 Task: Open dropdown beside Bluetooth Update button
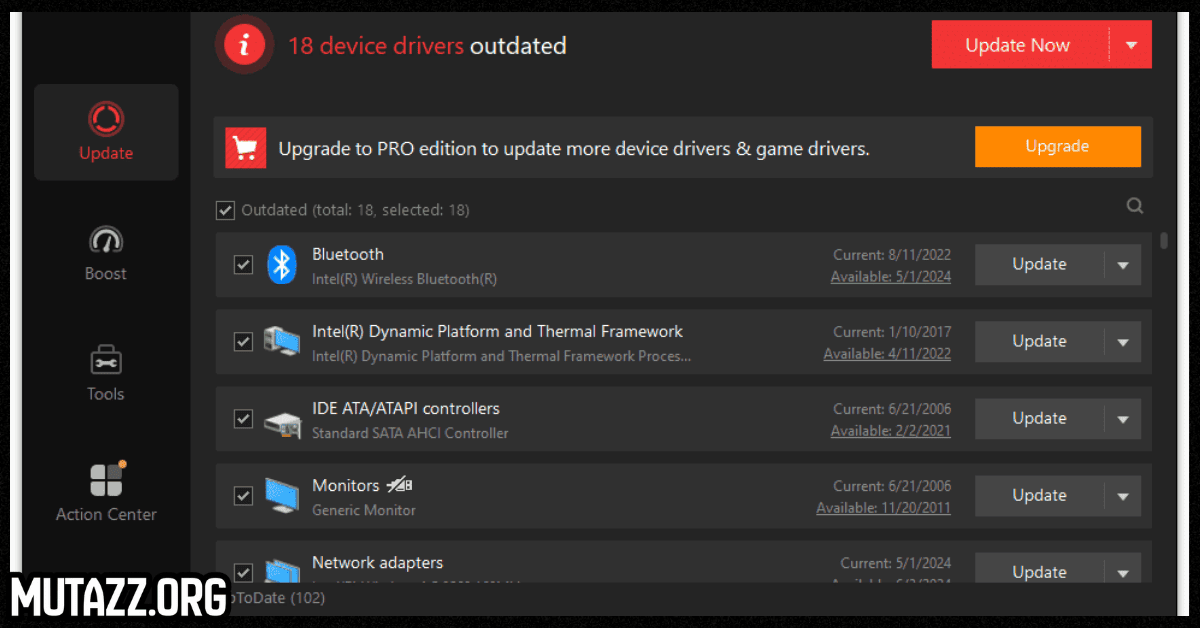click(x=1124, y=264)
